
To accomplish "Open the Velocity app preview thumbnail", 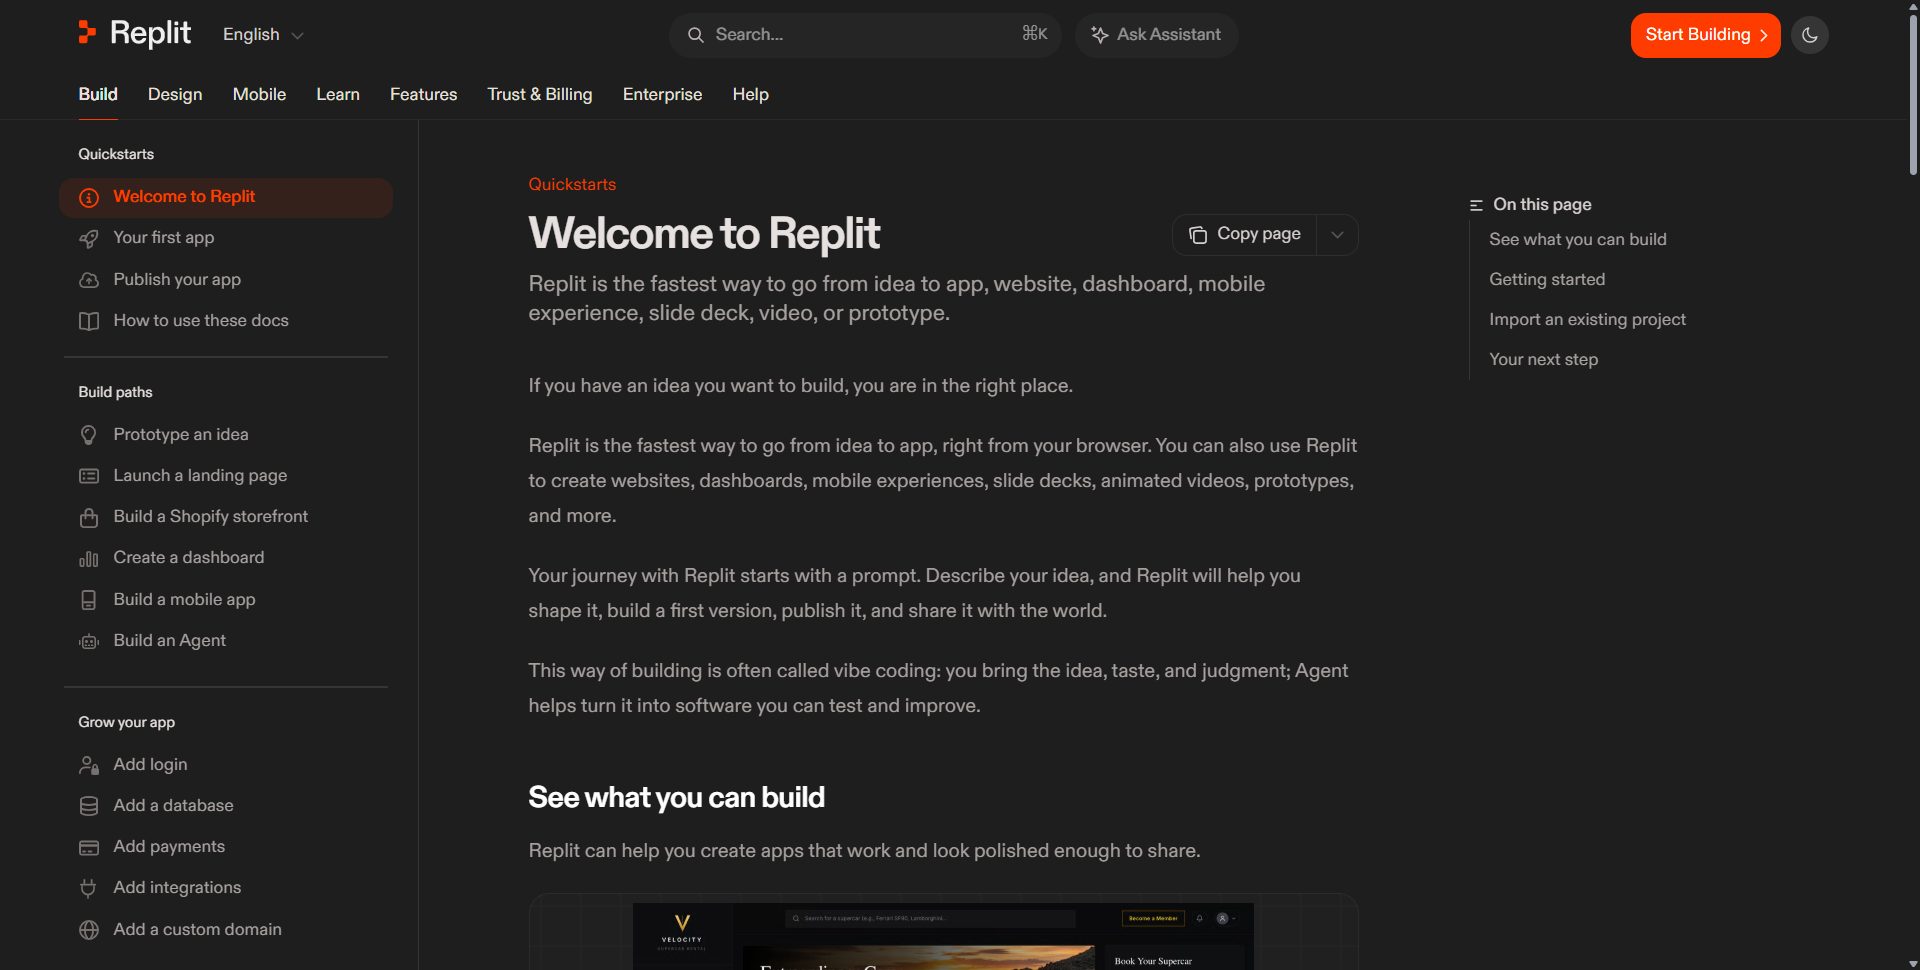I will [x=943, y=936].
